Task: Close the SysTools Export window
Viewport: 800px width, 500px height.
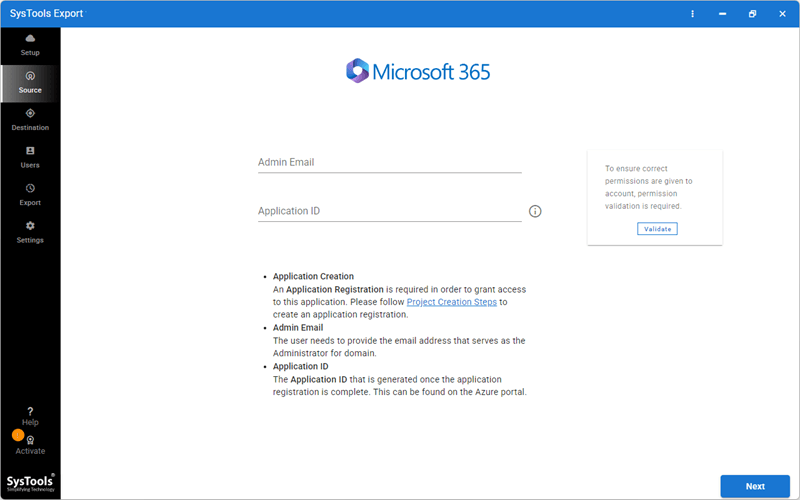Action: 782,14
